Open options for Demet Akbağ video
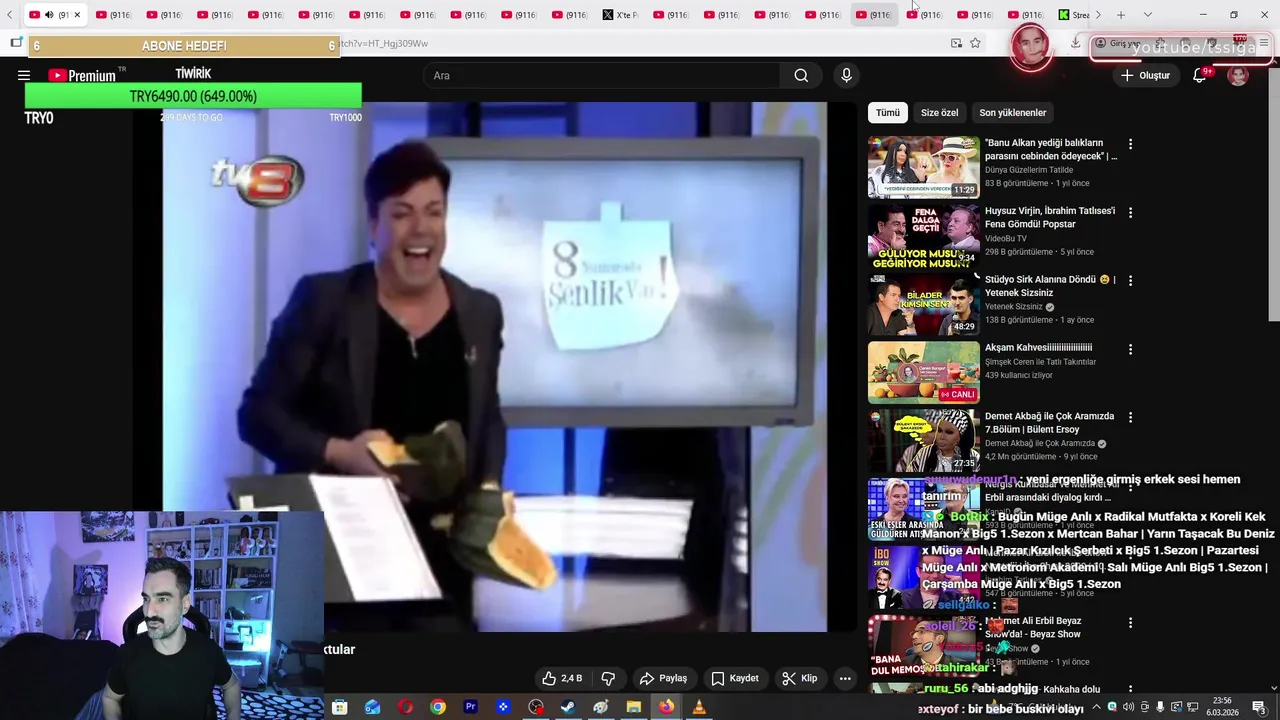Image resolution: width=1280 pixels, height=720 pixels. coord(1131,417)
